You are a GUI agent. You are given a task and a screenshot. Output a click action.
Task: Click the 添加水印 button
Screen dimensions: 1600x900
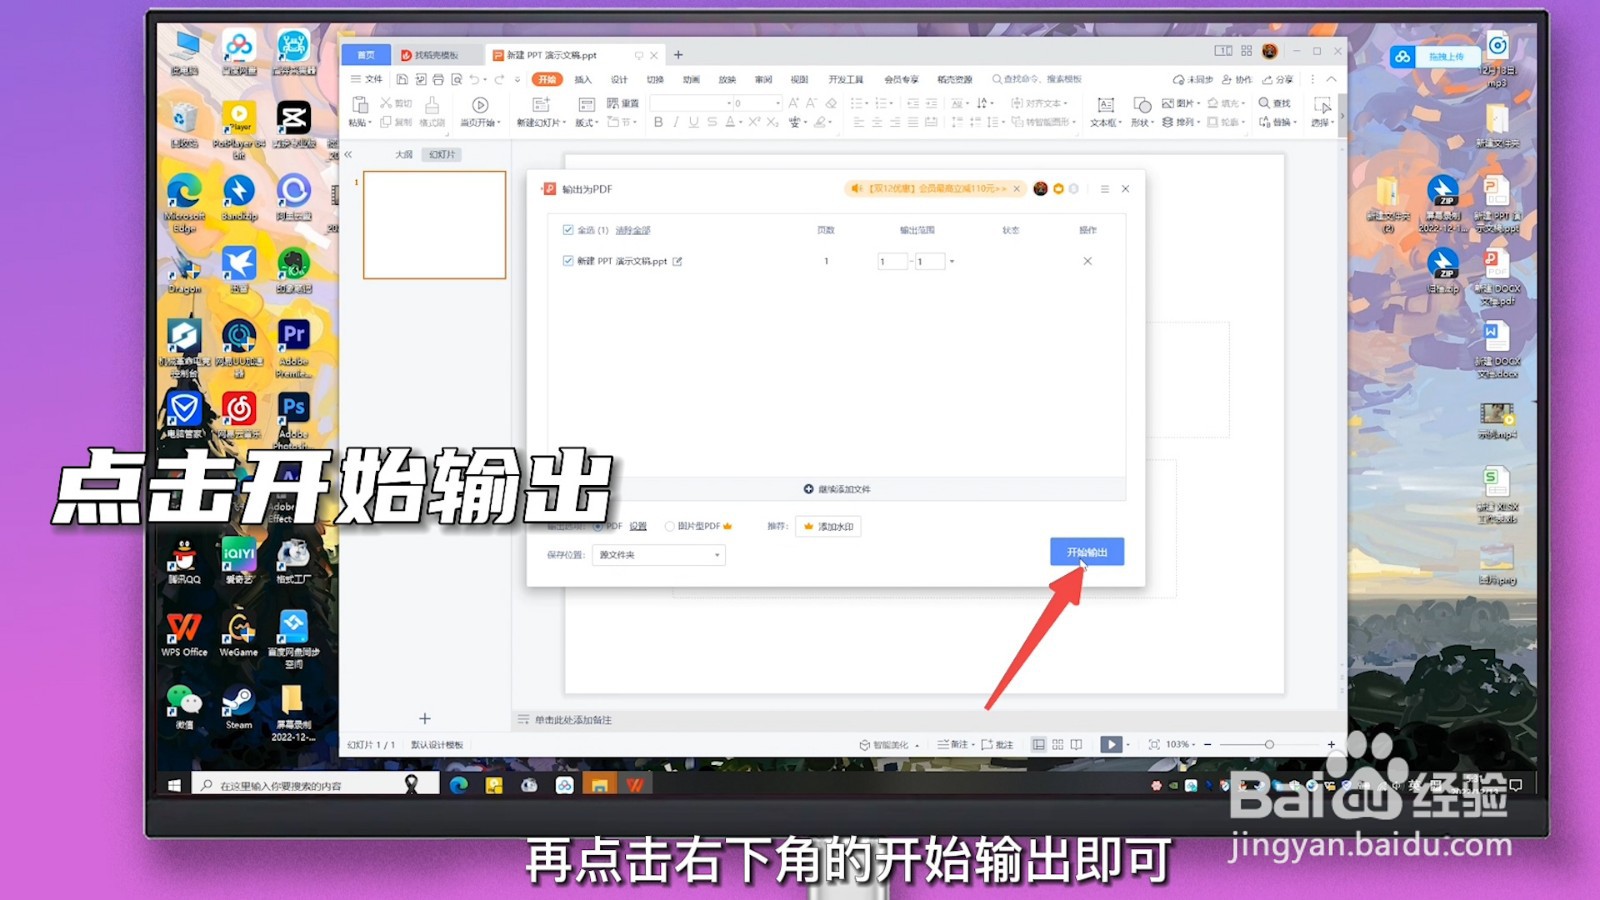point(829,526)
